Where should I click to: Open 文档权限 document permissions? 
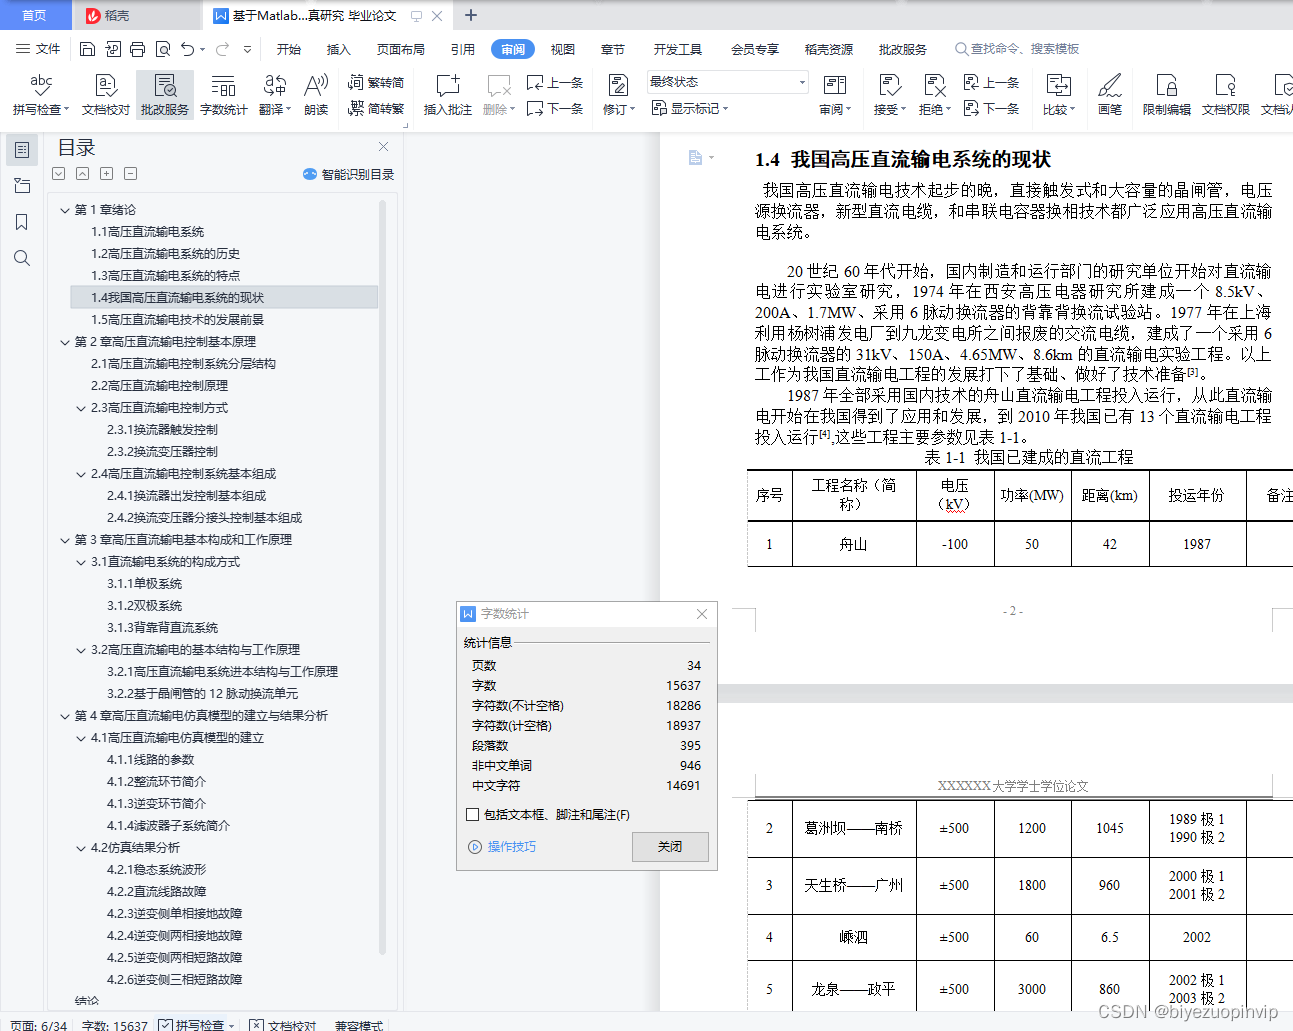point(1226,95)
